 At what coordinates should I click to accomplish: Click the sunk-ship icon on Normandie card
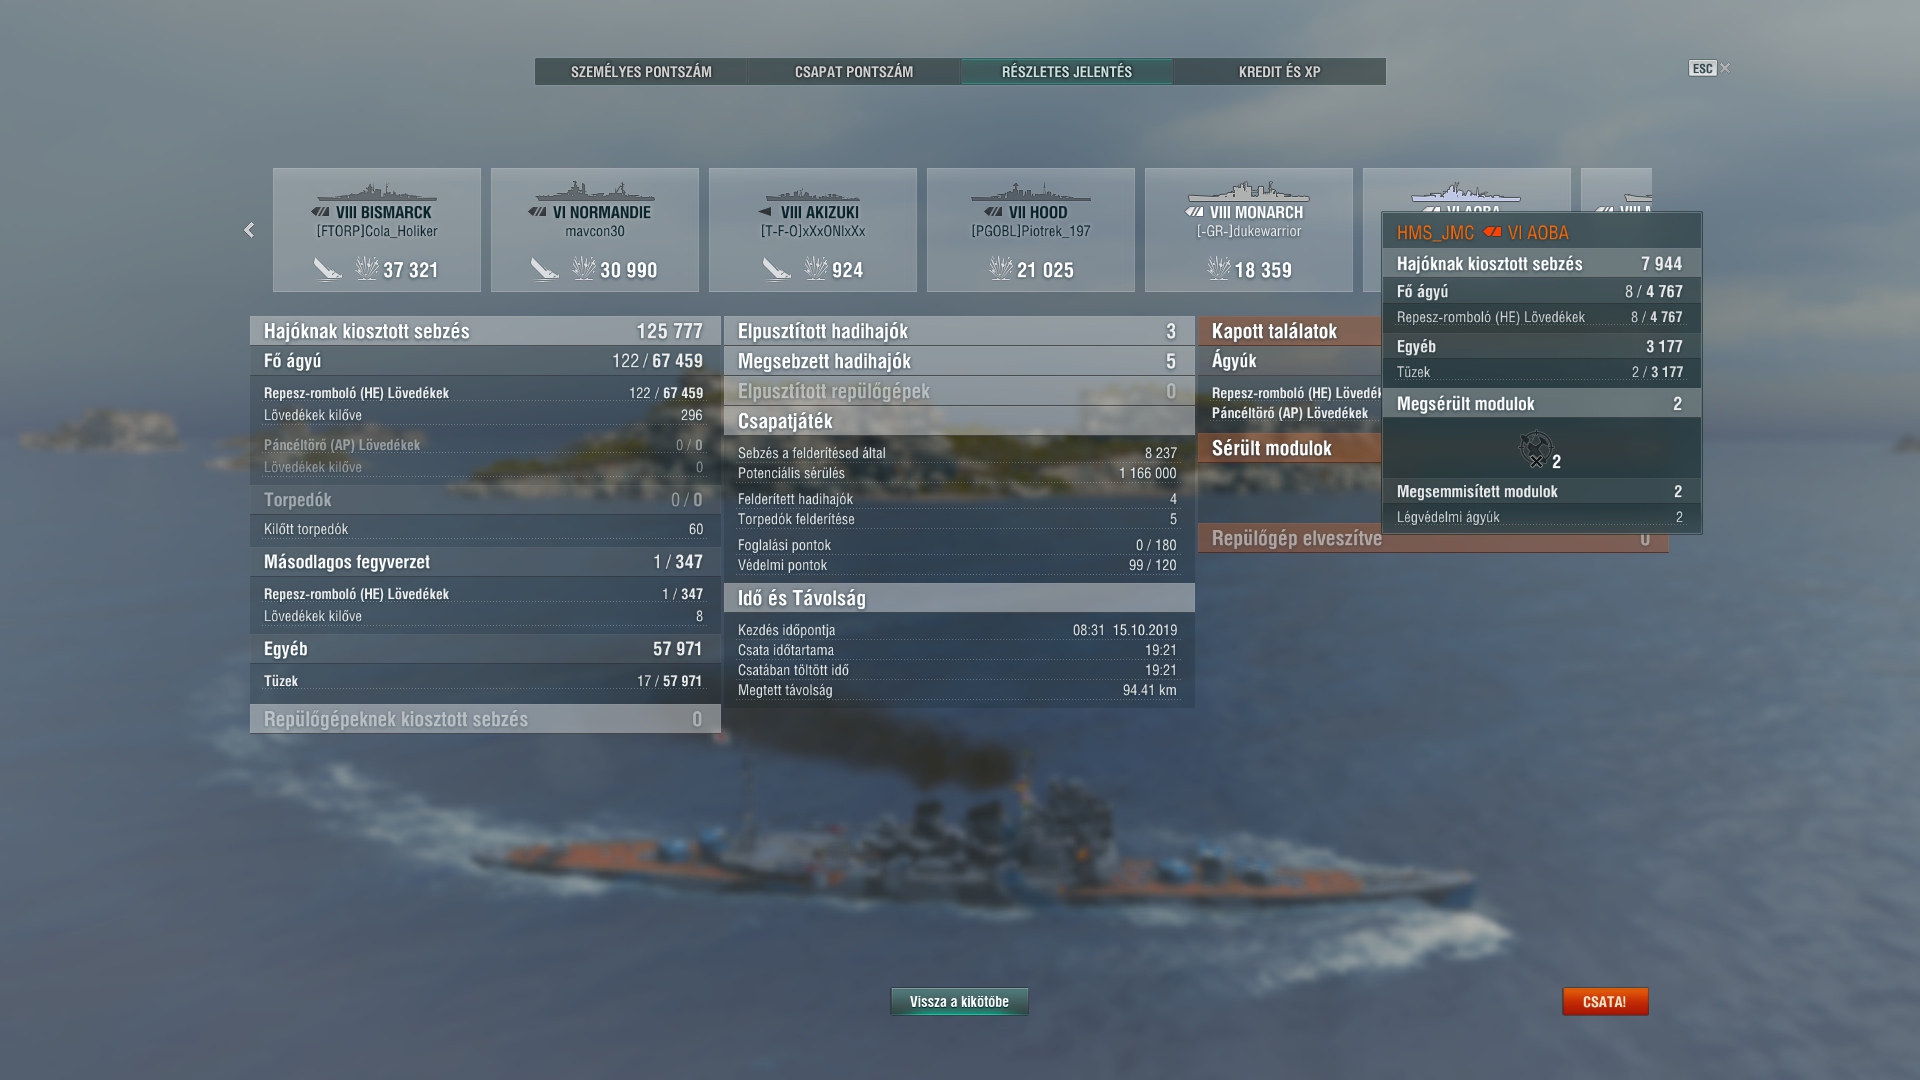click(x=544, y=269)
